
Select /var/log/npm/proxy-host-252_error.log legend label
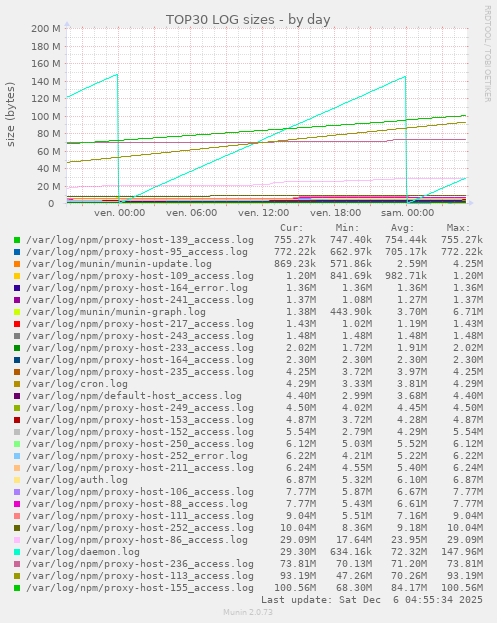pos(137,456)
